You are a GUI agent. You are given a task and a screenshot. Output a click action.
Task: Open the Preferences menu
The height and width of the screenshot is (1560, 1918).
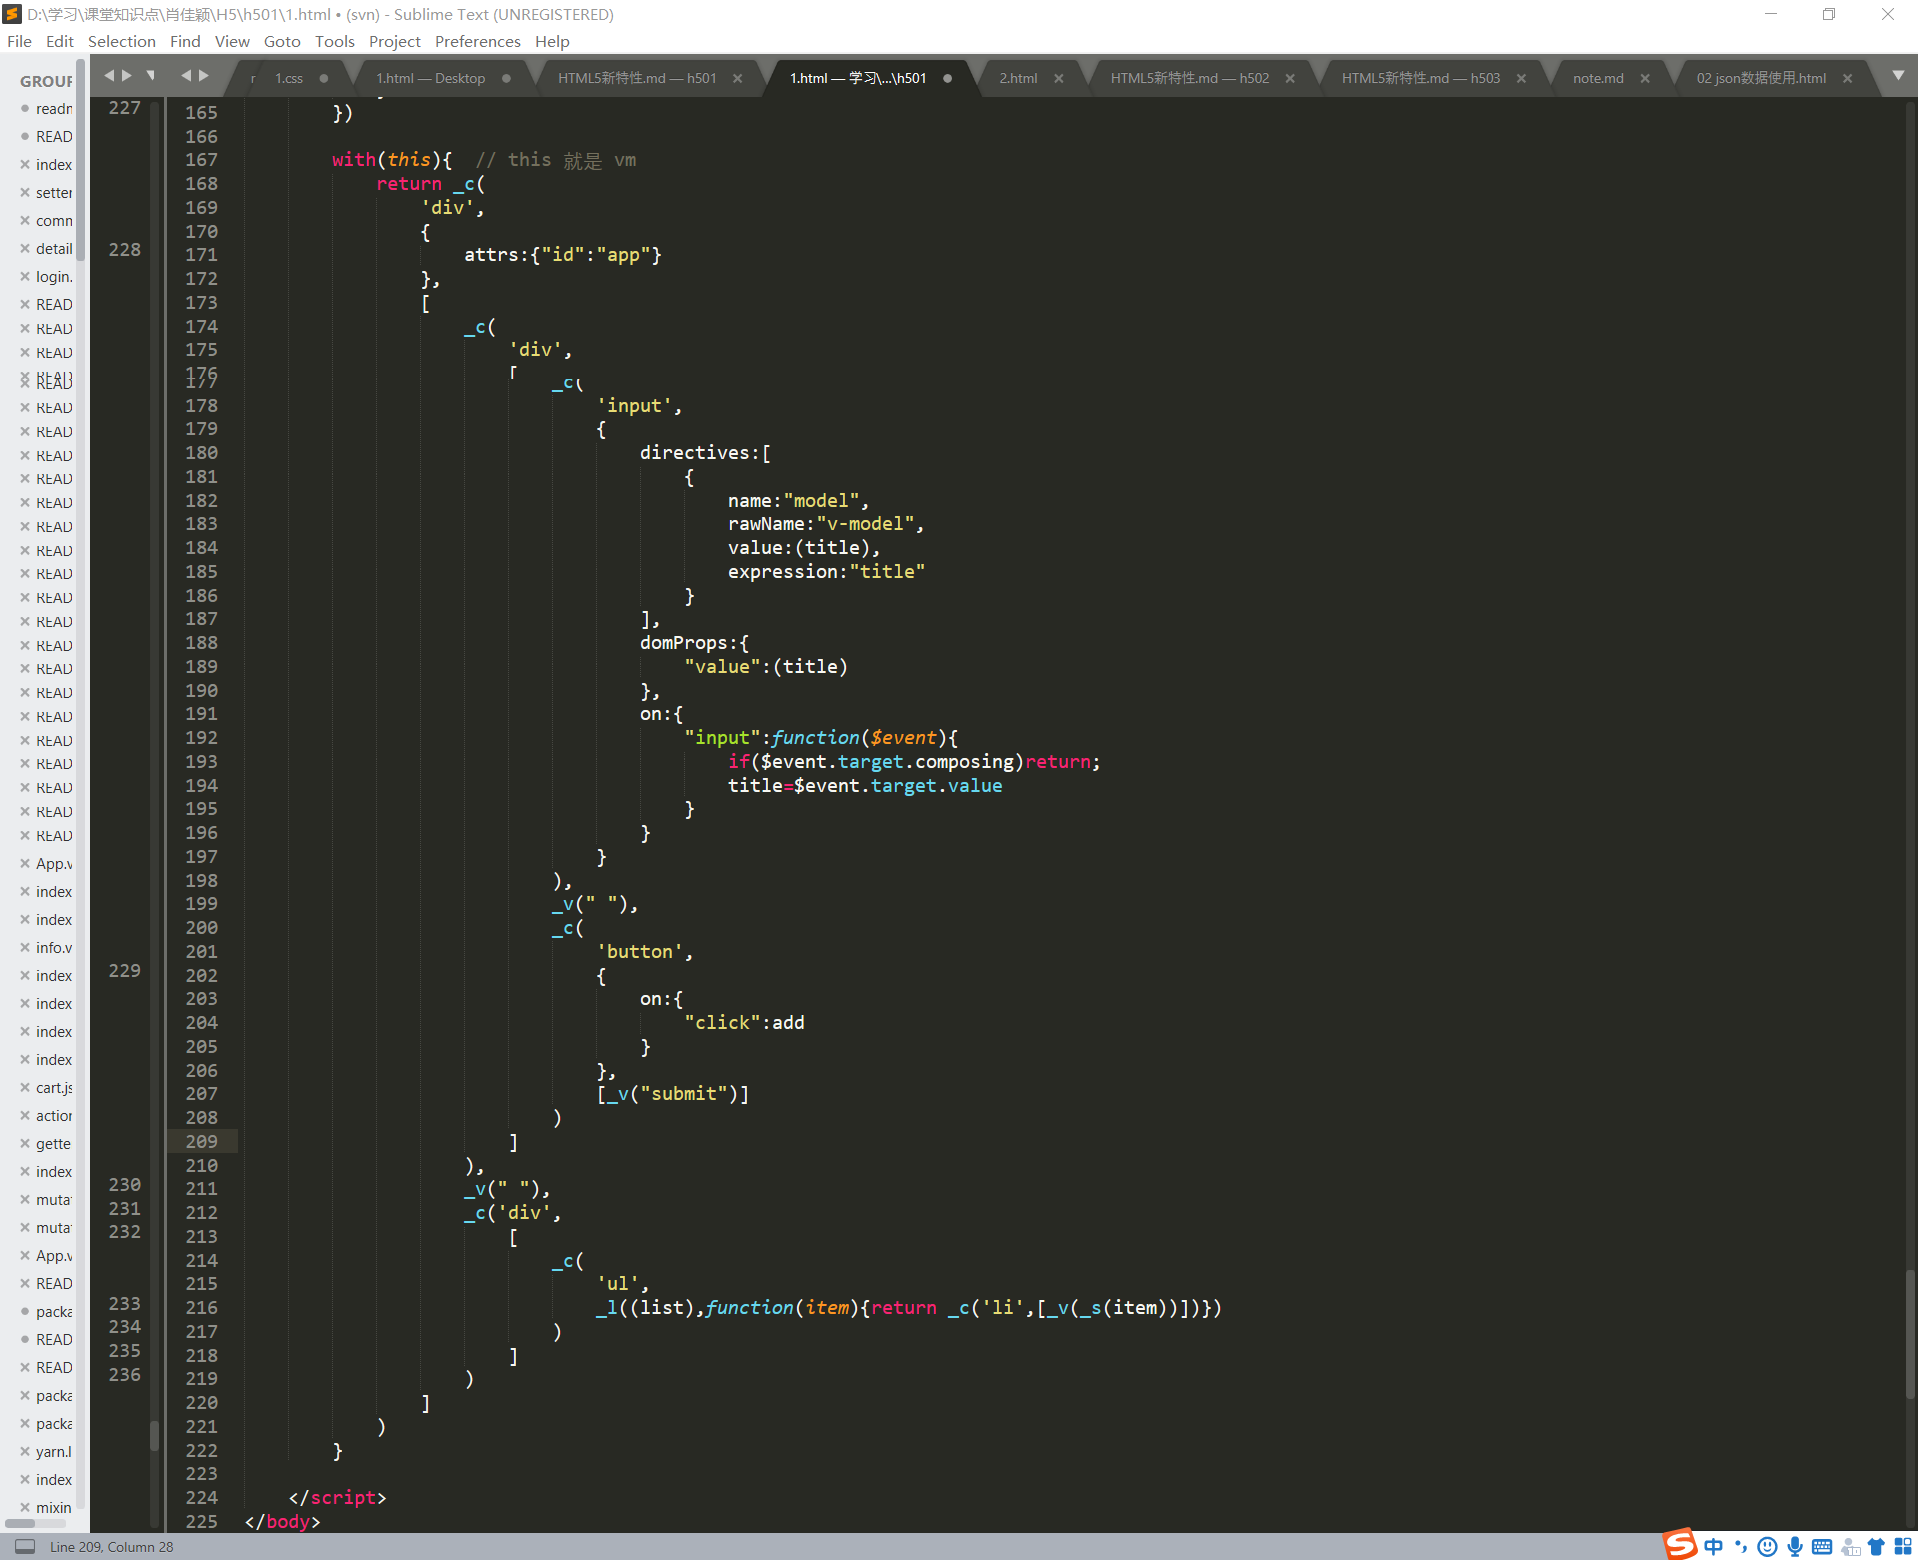pos(477,41)
